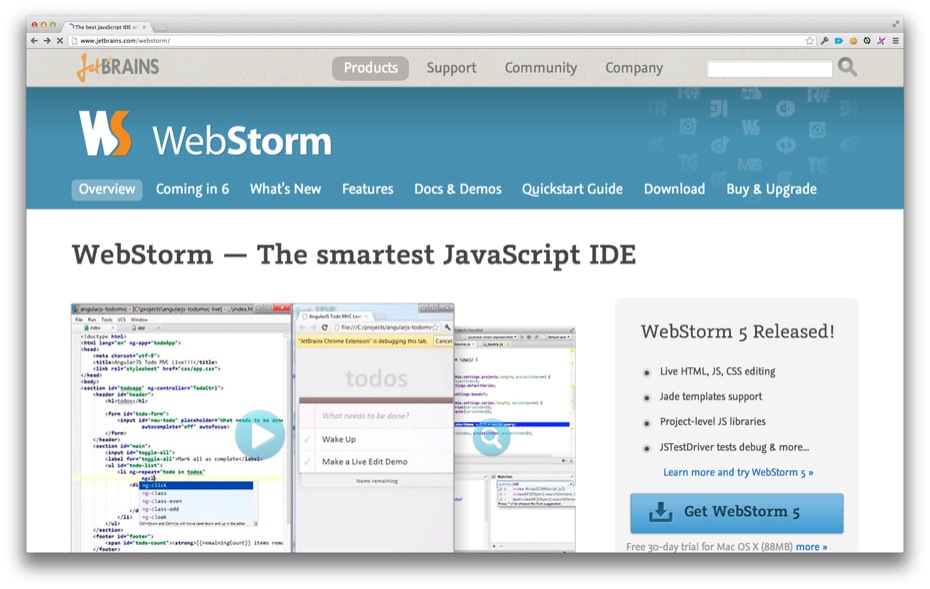Click the JetBrains logo
The height and width of the screenshot is (589, 930).
coord(118,67)
